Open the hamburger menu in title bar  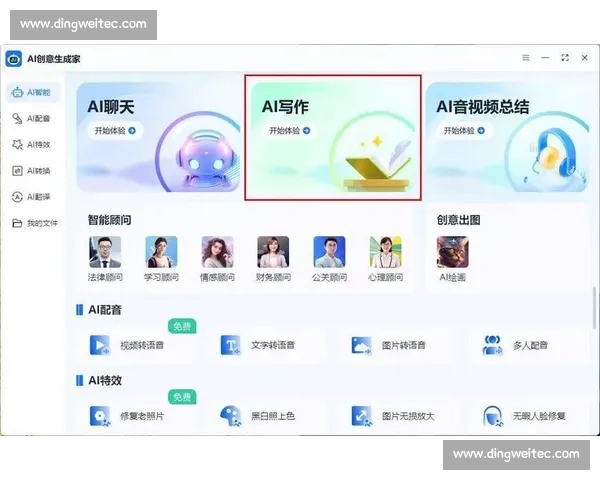point(526,58)
